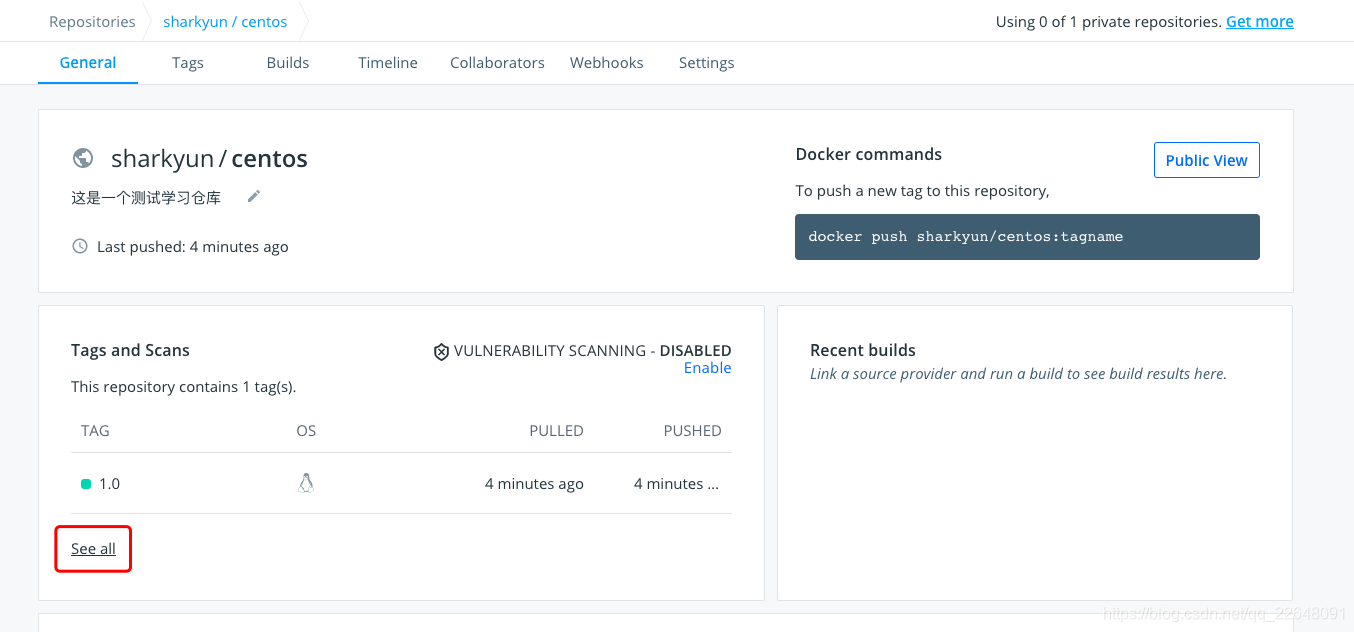Screen dimensions: 1354x632
Task: Click the green status dot for tag 1.0
Action: coord(86,484)
